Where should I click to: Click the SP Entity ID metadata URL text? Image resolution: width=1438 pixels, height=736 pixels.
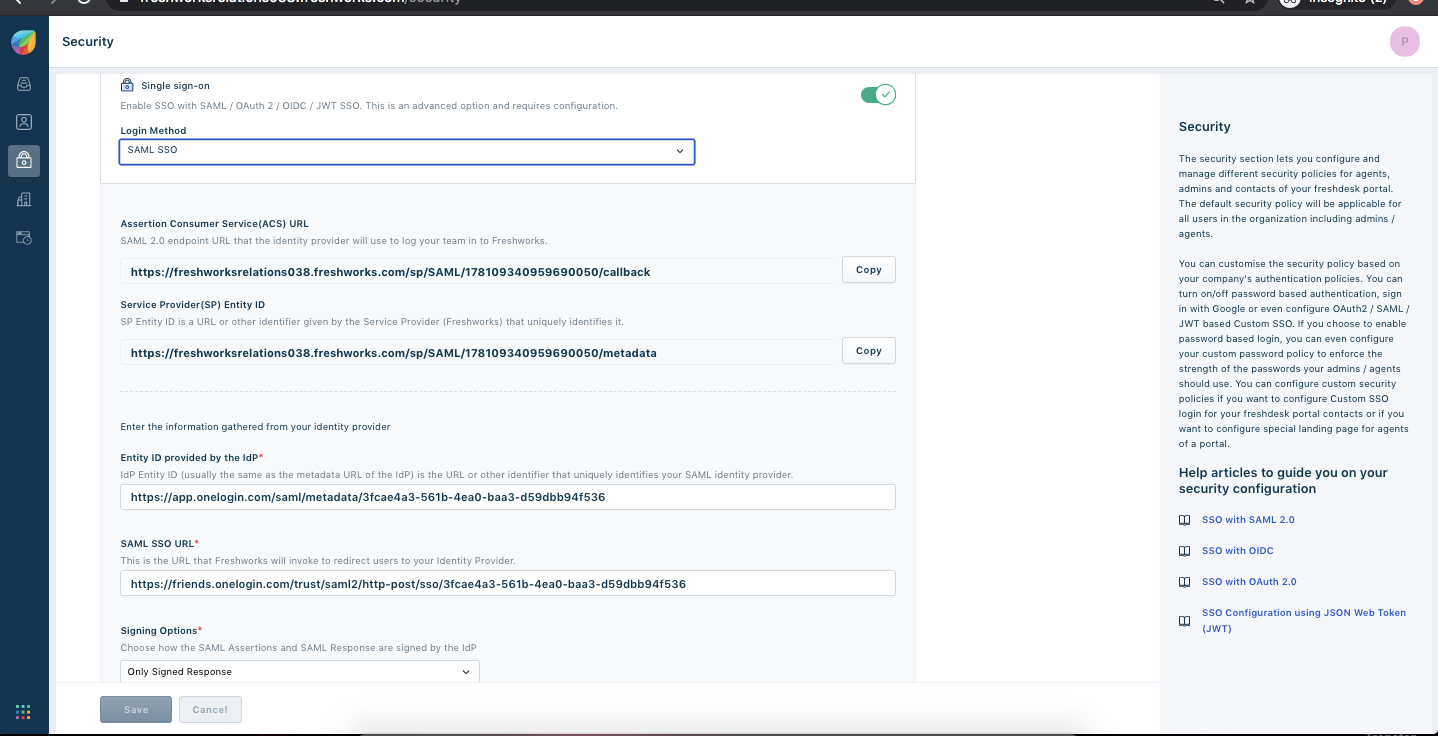click(x=394, y=353)
